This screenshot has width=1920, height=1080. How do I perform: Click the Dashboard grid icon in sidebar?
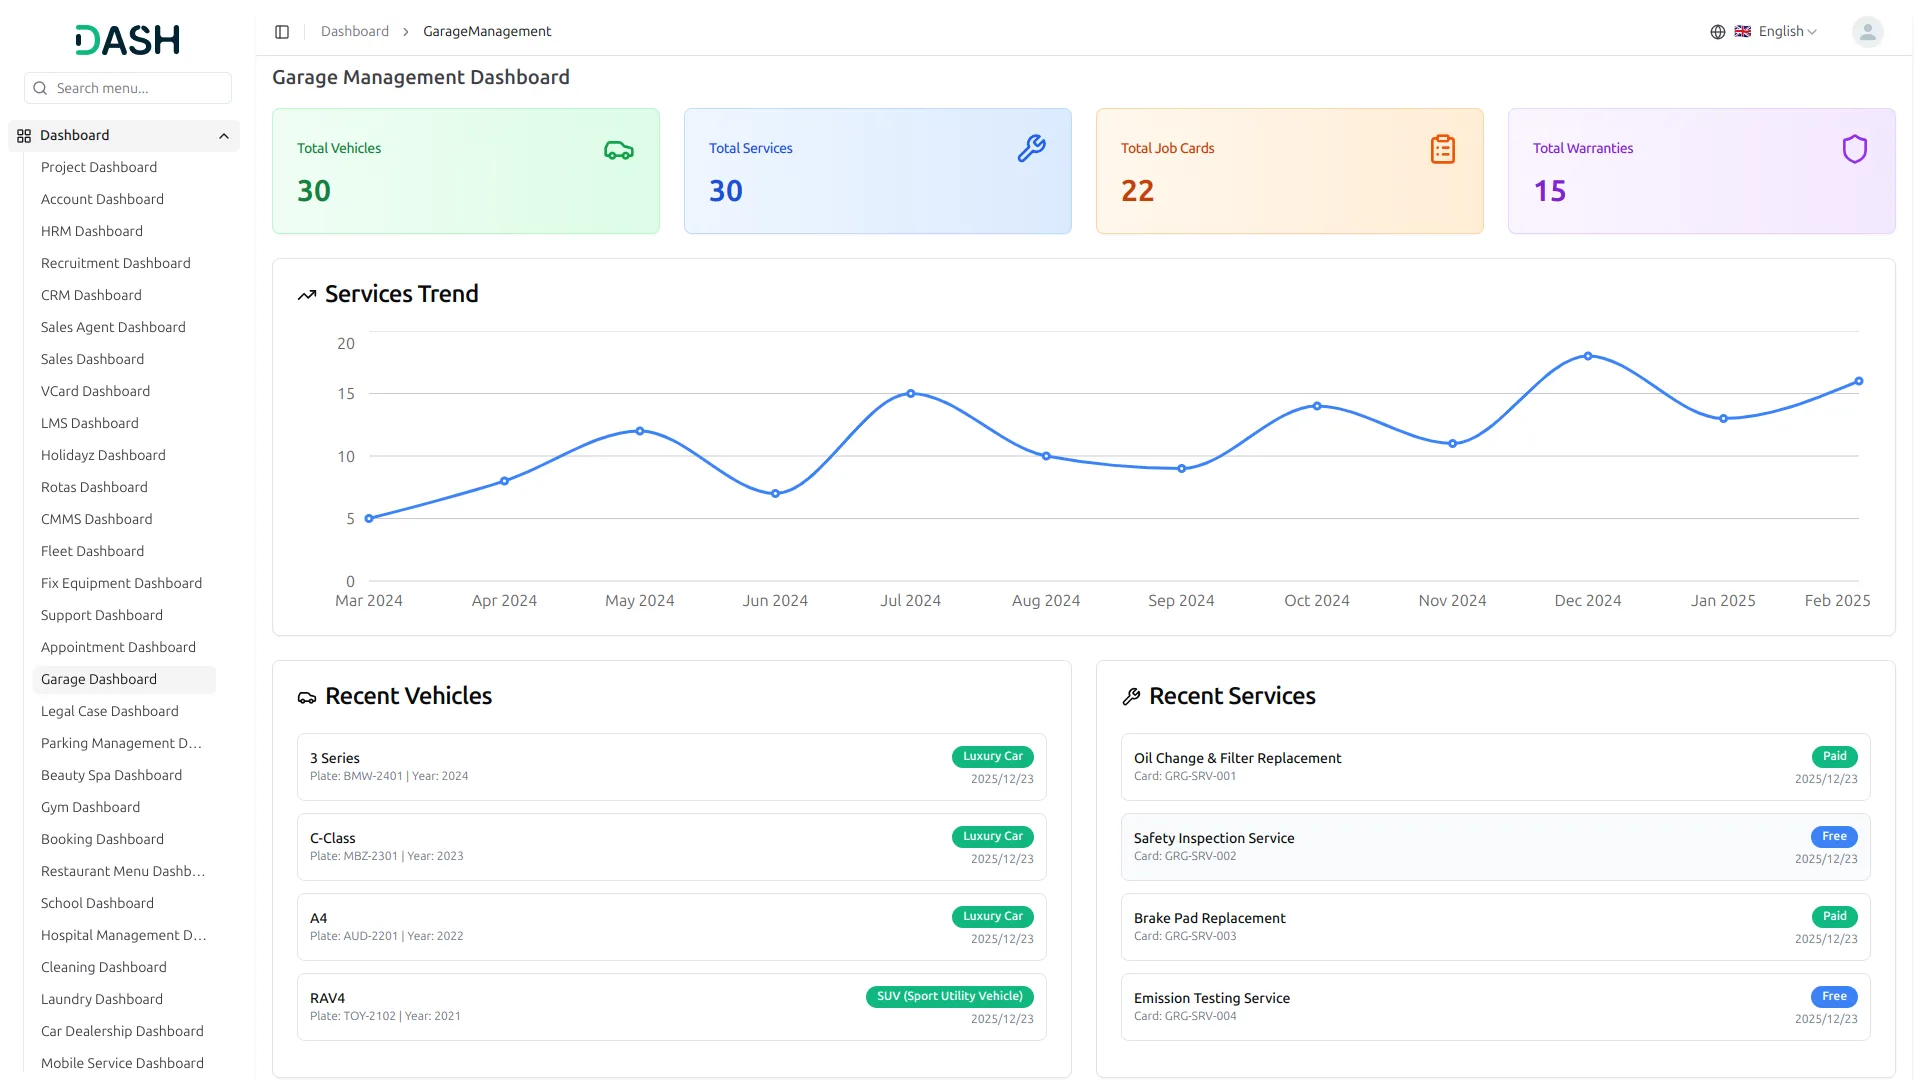tap(24, 136)
